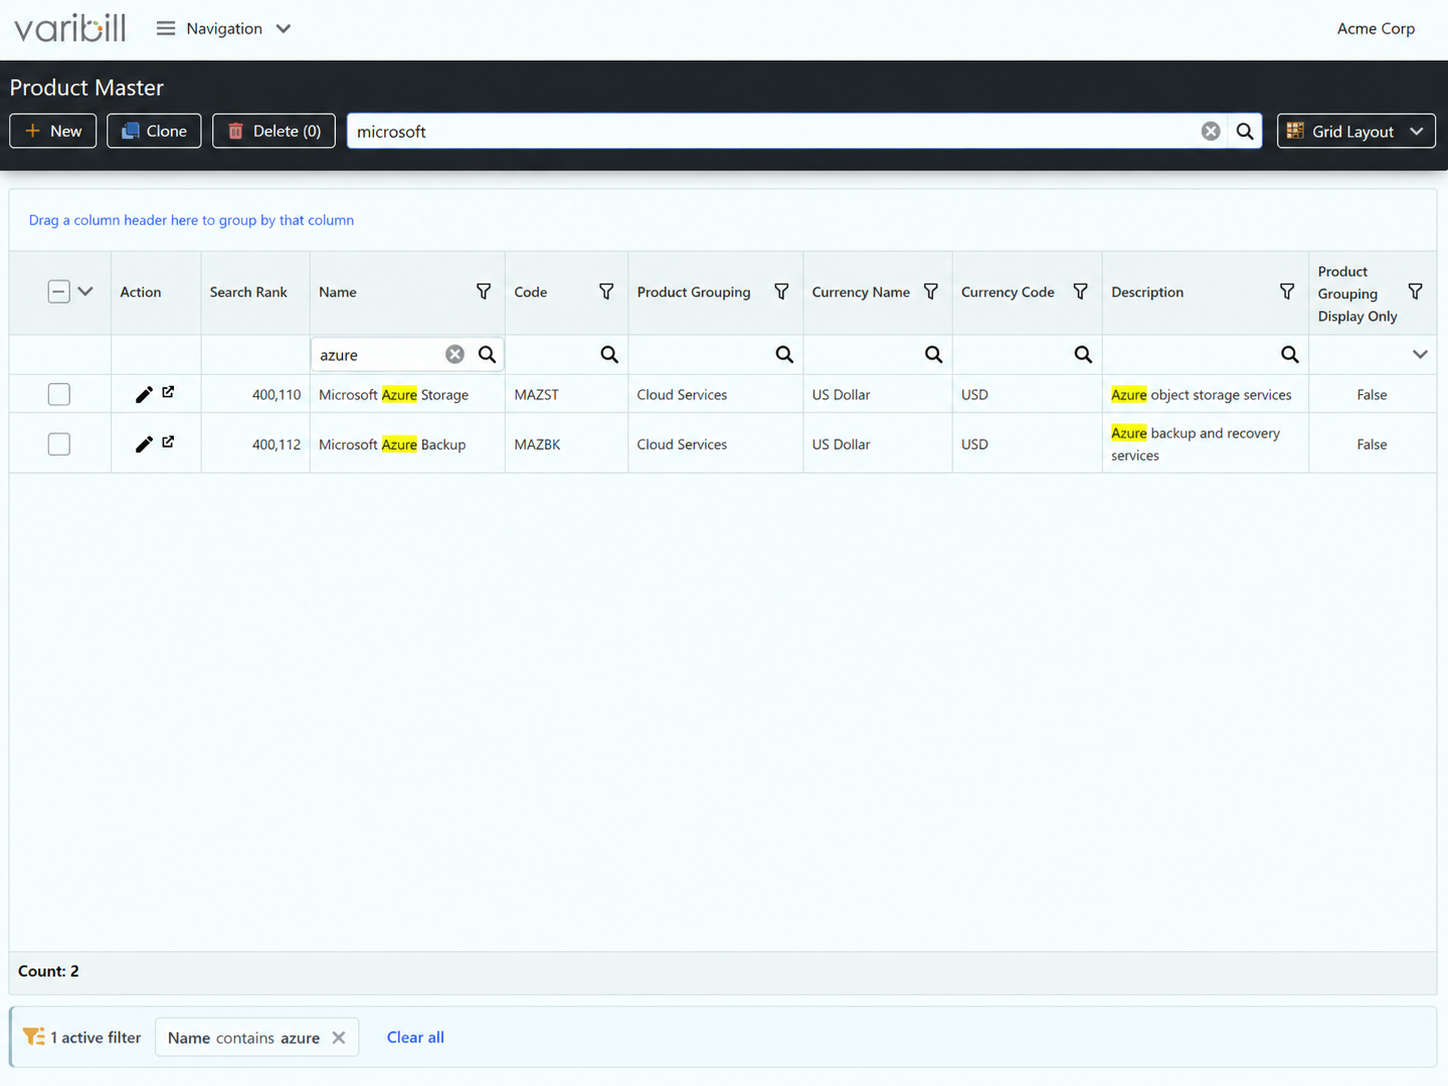Open the Currency Name column filter icon
The width and height of the screenshot is (1448, 1086).
pyautogui.click(x=931, y=291)
